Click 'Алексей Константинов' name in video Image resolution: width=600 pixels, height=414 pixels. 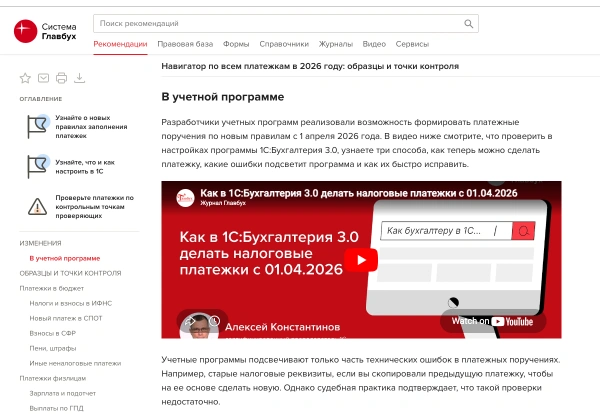pyautogui.click(x=282, y=327)
